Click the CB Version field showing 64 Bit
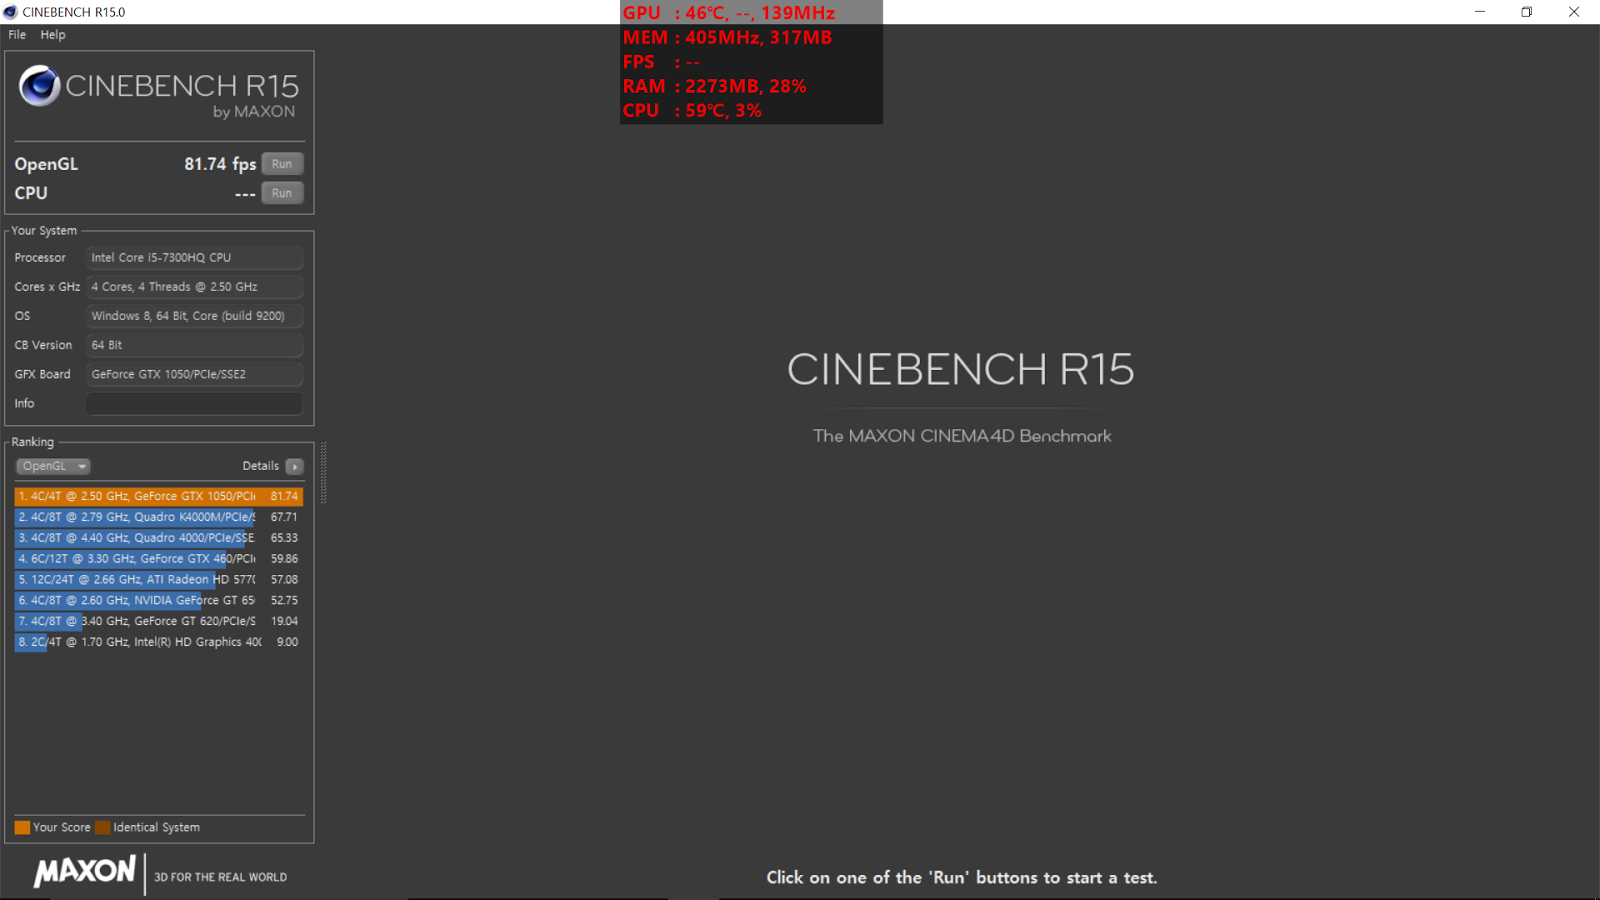1600x900 pixels. click(x=194, y=345)
